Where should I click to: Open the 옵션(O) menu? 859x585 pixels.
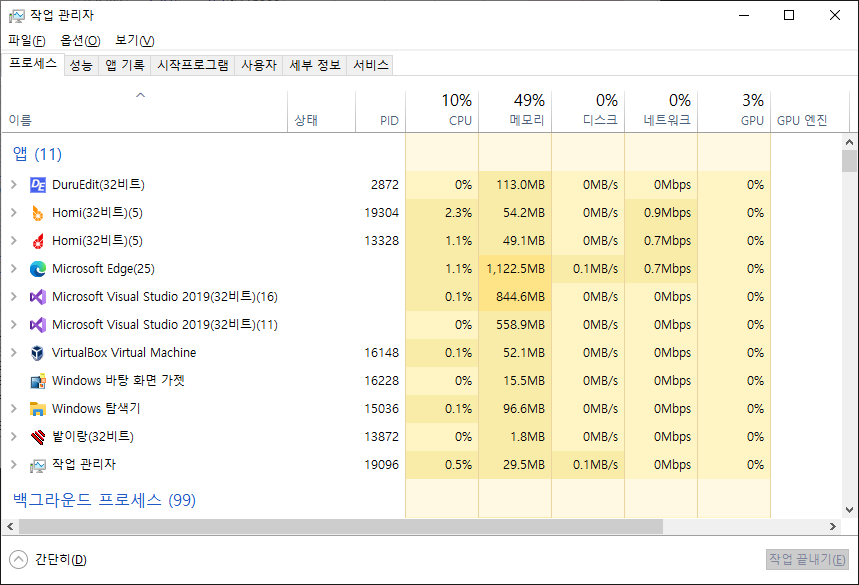pos(81,41)
